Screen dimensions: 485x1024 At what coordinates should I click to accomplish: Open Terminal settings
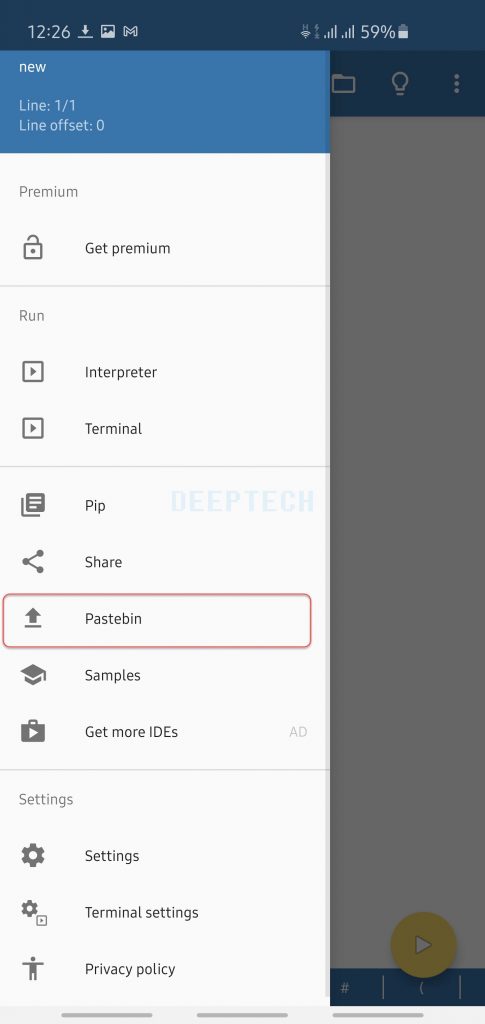(x=164, y=912)
